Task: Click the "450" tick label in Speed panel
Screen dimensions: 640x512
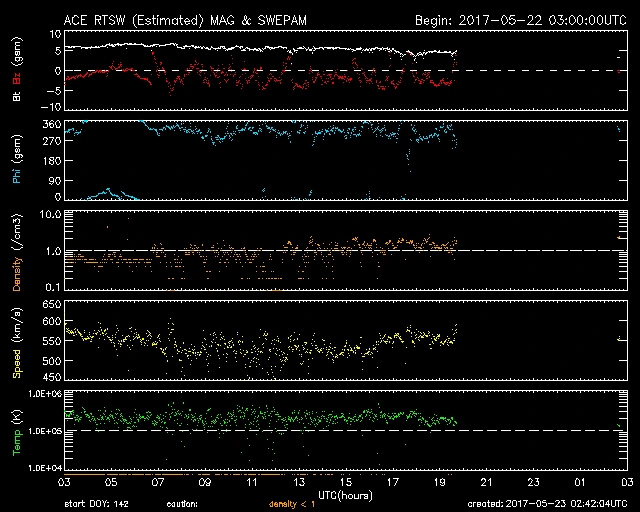Action: [x=52, y=377]
